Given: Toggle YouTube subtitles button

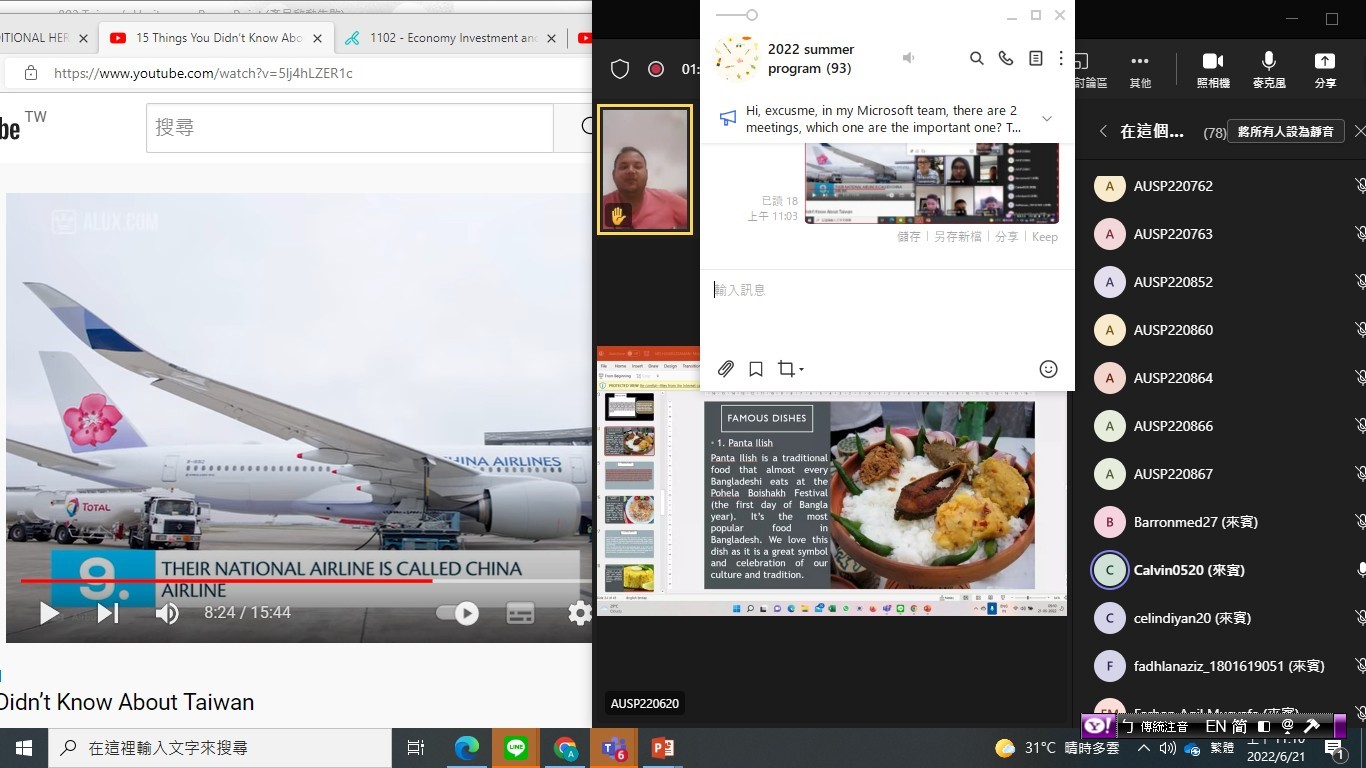Looking at the screenshot, I should coord(521,613).
